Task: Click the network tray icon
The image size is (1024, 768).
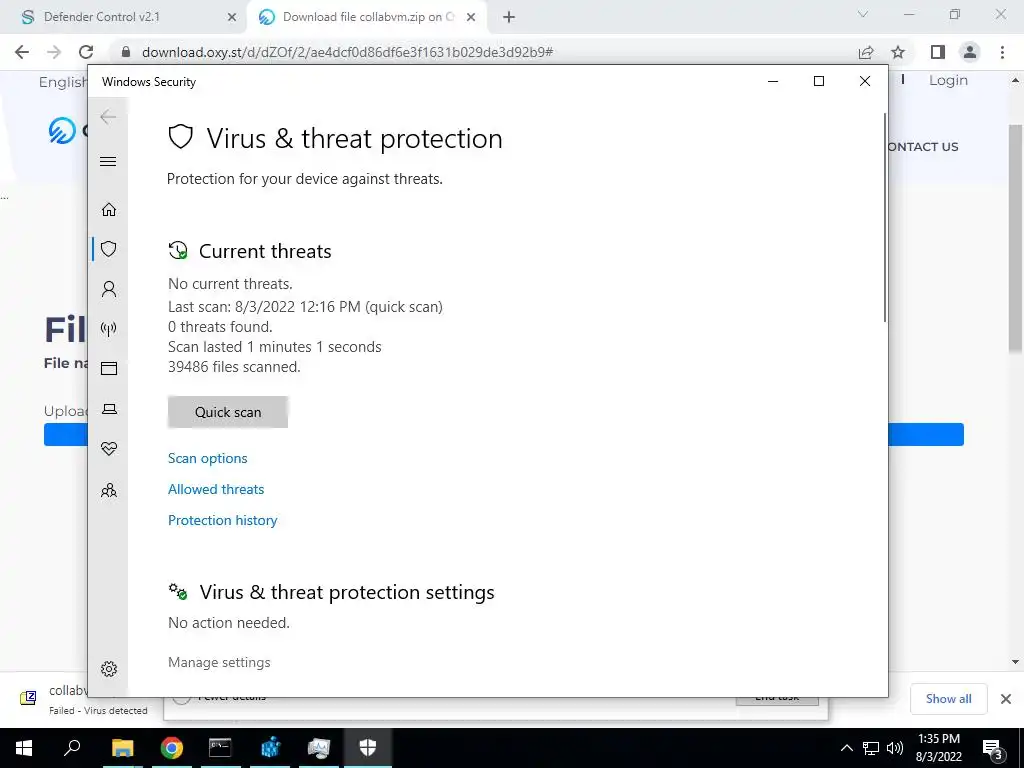Action: point(871,748)
